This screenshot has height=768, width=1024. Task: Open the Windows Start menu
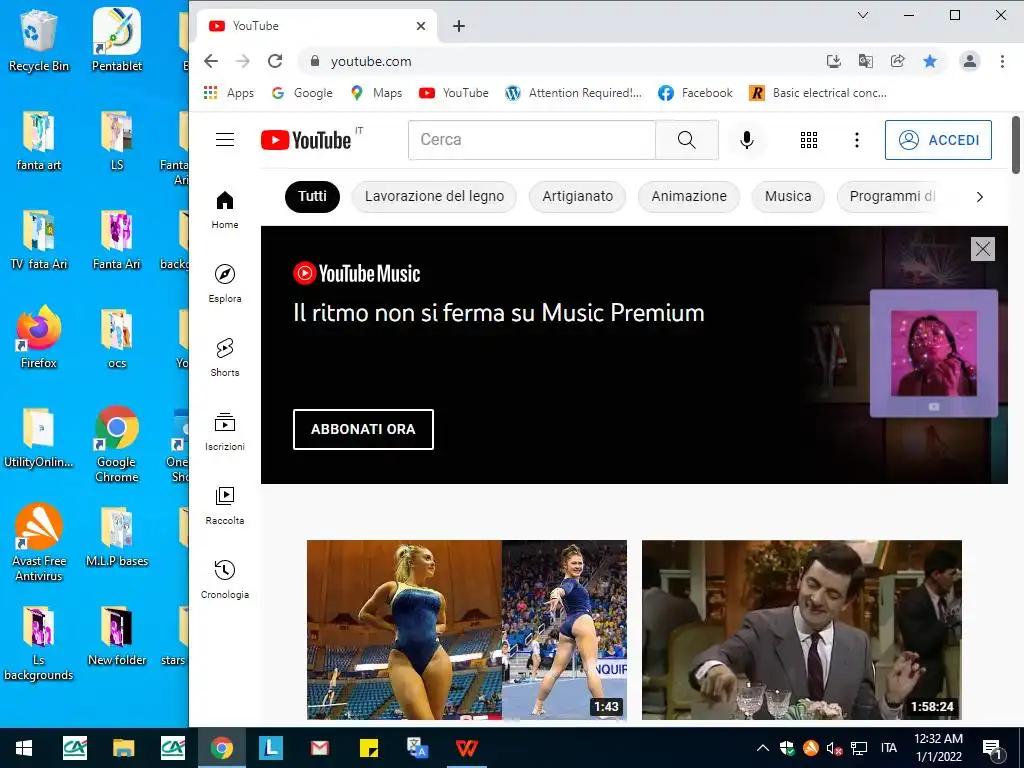pyautogui.click(x=24, y=748)
